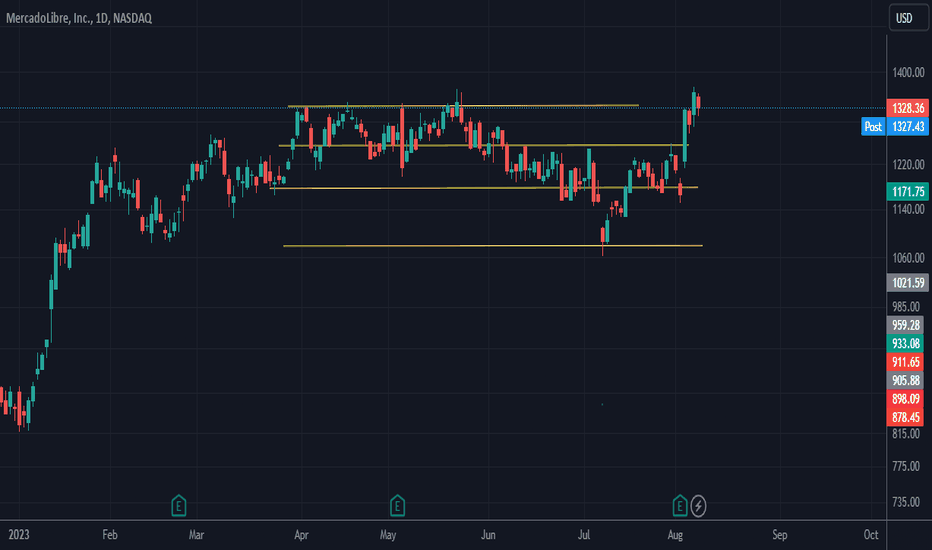Click the Jul label on time axis
This screenshot has width=932, height=550.
[x=584, y=535]
